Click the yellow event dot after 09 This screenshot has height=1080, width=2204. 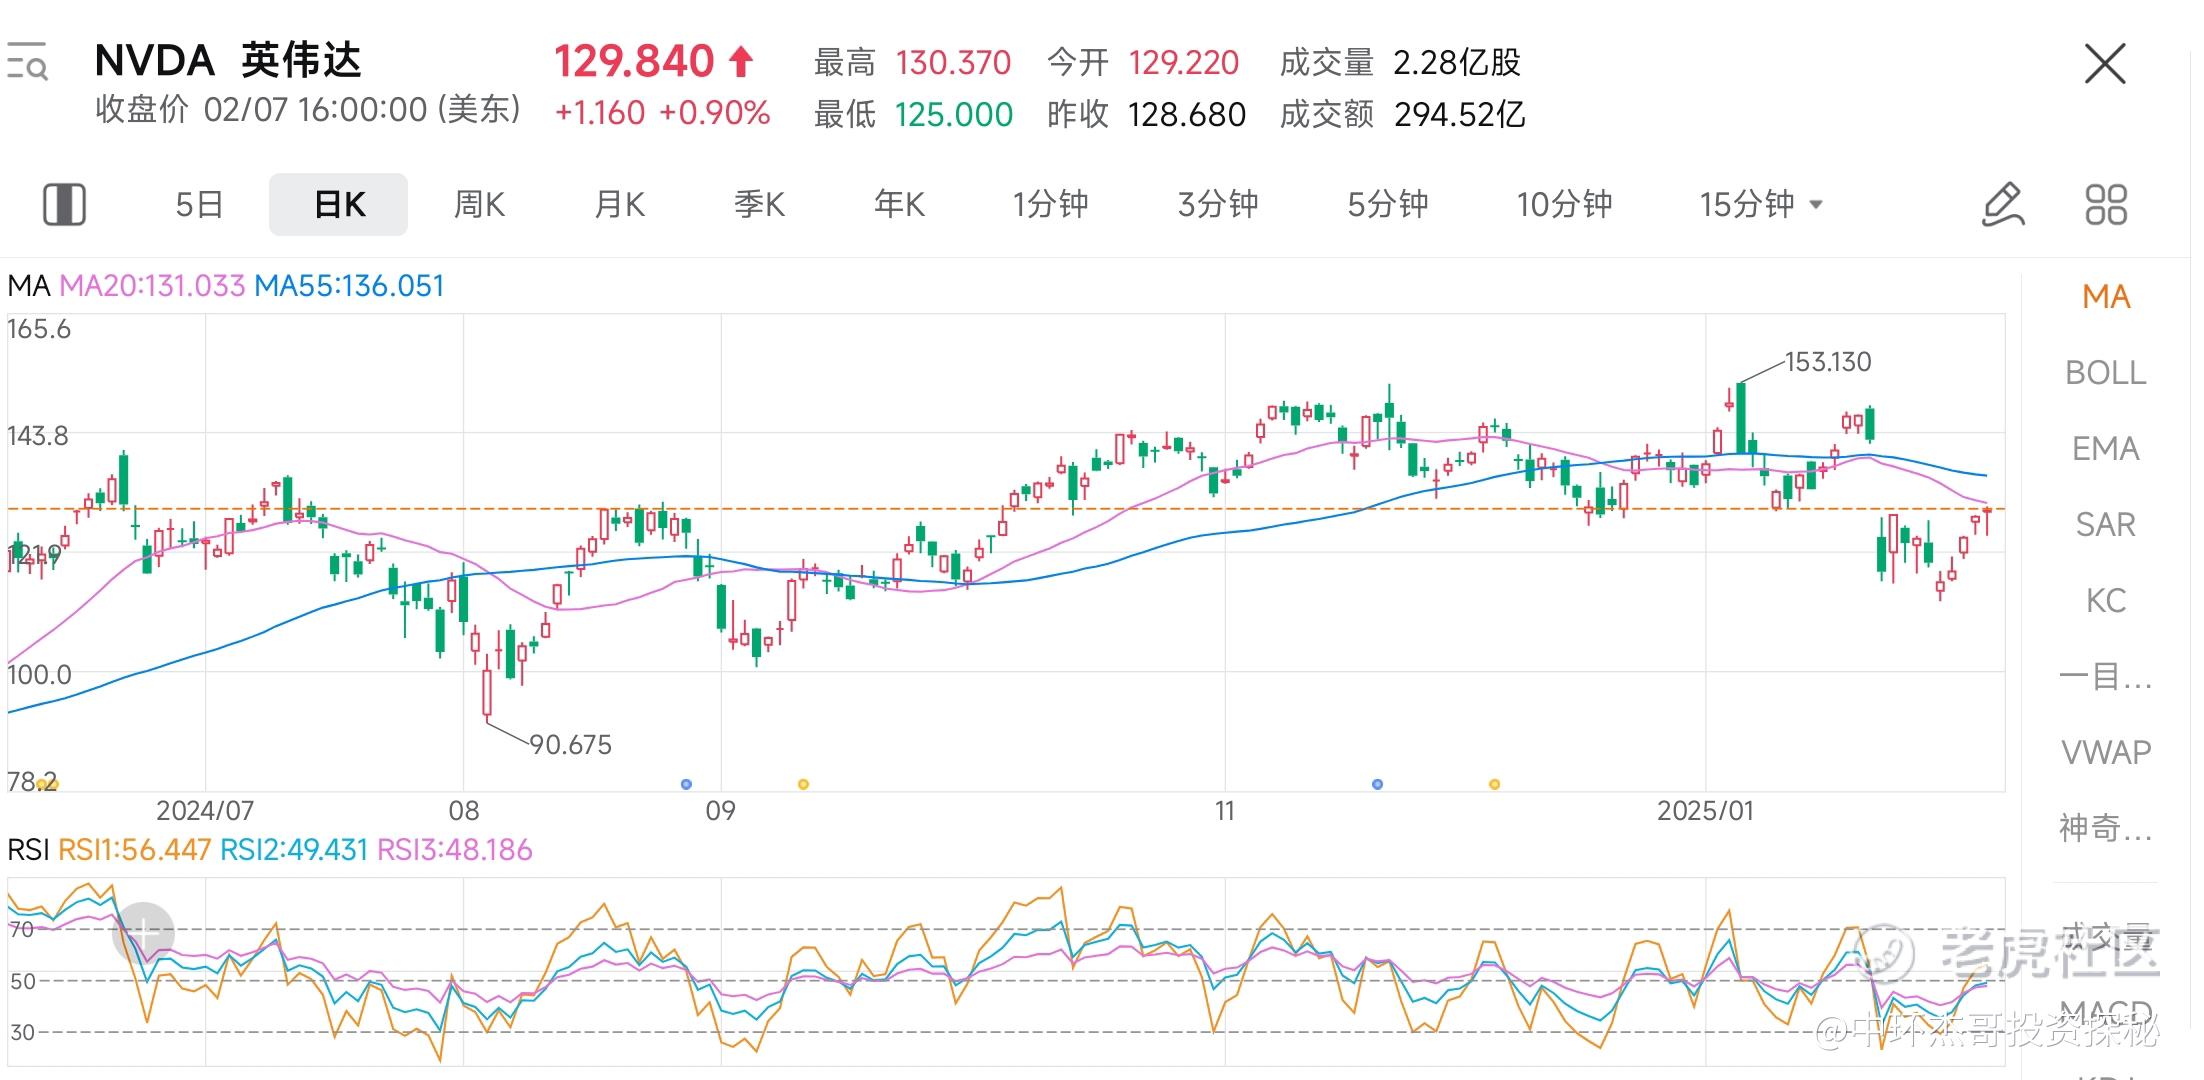pyautogui.click(x=803, y=784)
